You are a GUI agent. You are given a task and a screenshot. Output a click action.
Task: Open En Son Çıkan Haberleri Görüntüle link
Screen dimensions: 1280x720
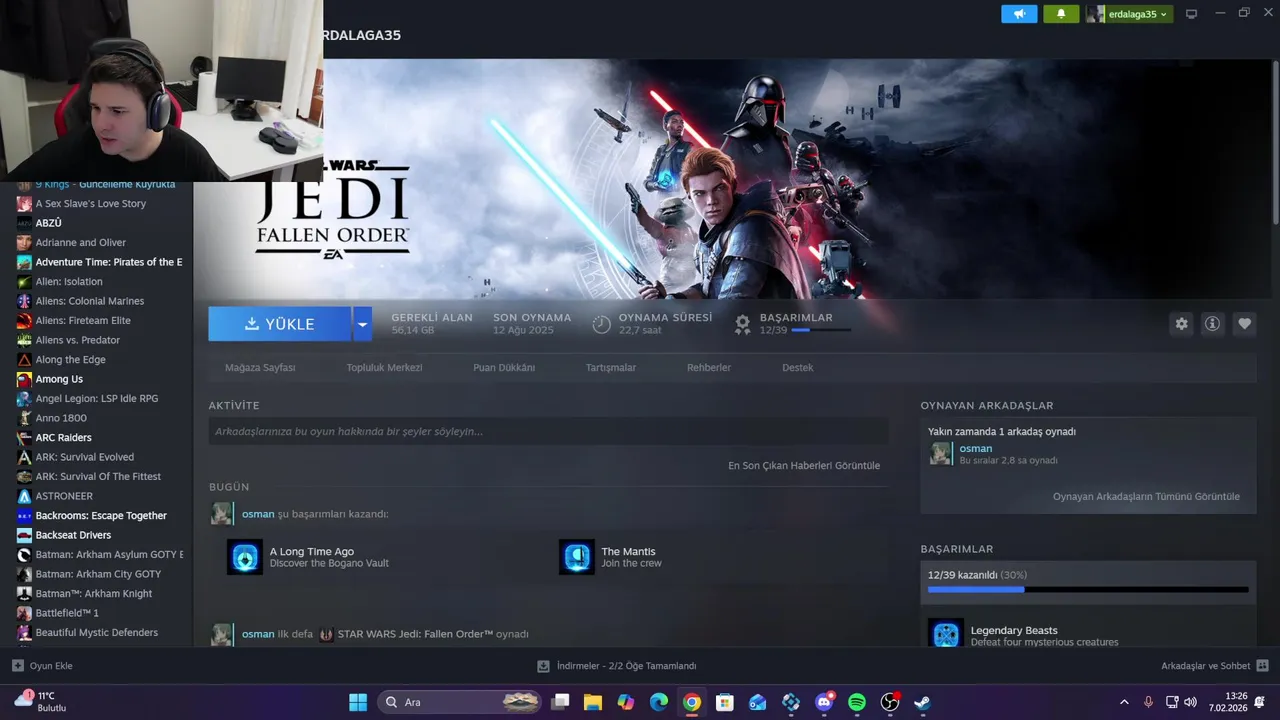(x=804, y=465)
